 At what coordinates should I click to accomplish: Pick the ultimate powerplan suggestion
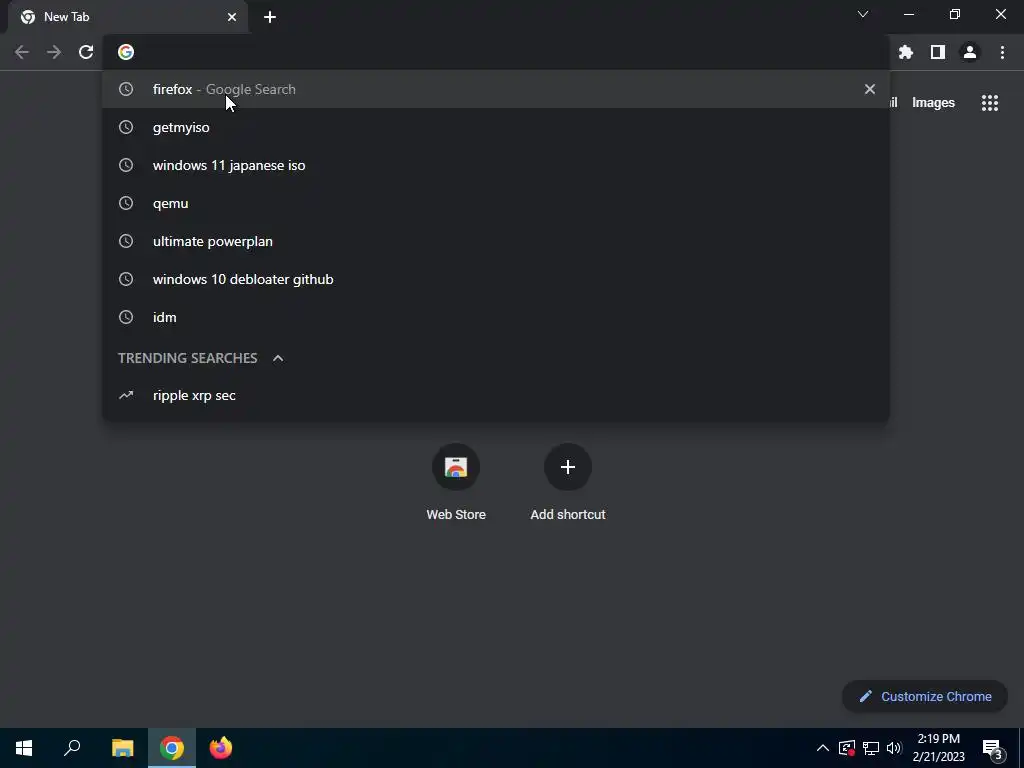496,241
